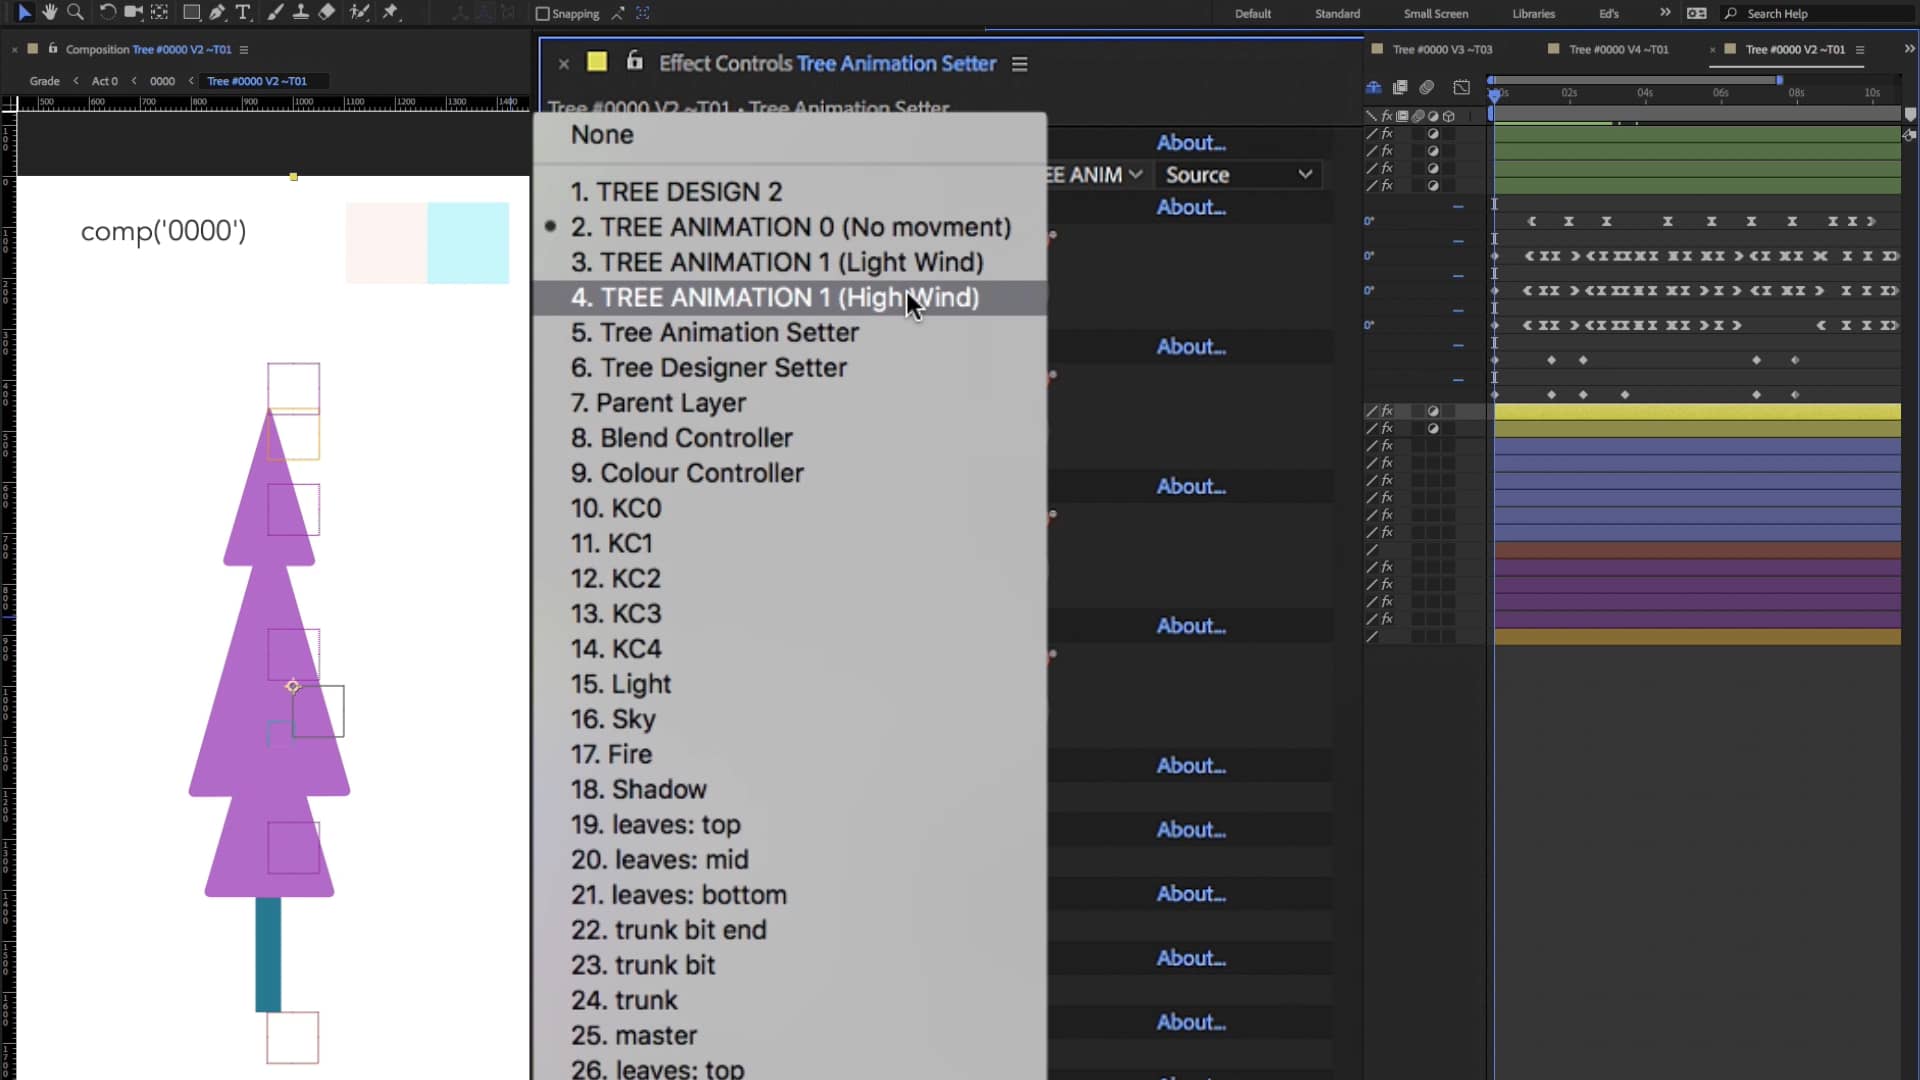Click the yellow layer label swatch near Effect Controls
The height and width of the screenshot is (1080, 1920).
(597, 62)
